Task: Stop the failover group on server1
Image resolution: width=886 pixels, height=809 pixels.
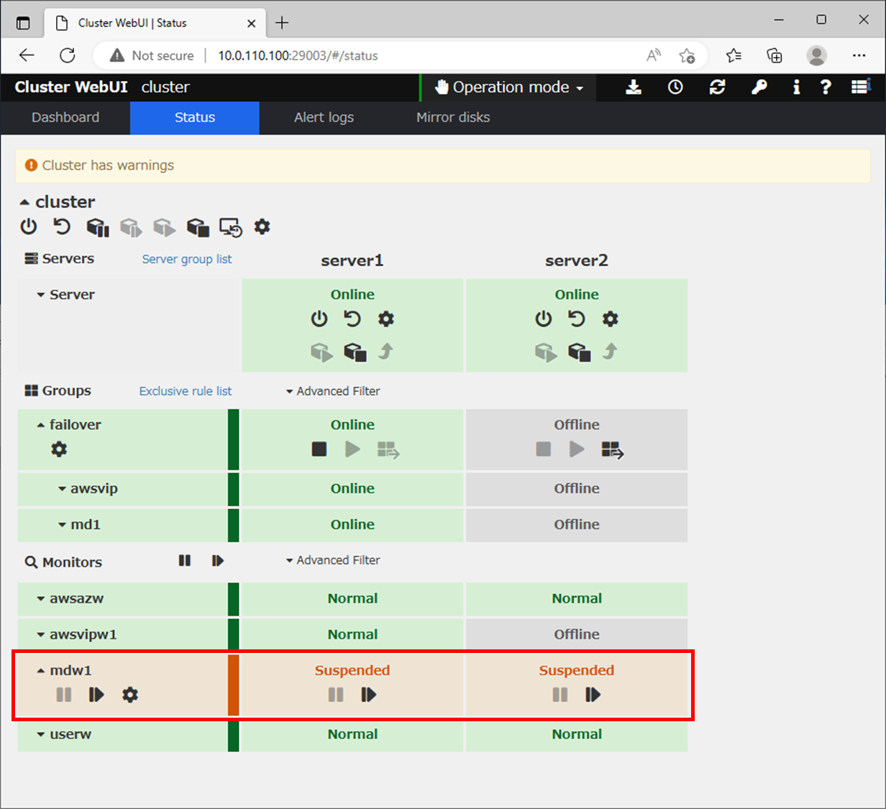Action: [319, 449]
